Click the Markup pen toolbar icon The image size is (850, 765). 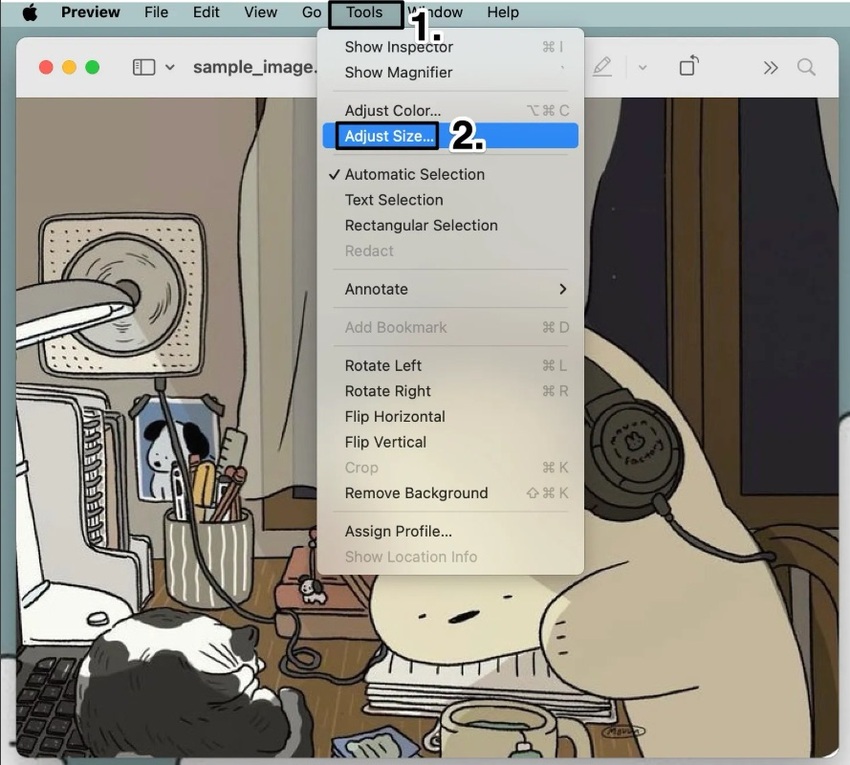[x=602, y=67]
